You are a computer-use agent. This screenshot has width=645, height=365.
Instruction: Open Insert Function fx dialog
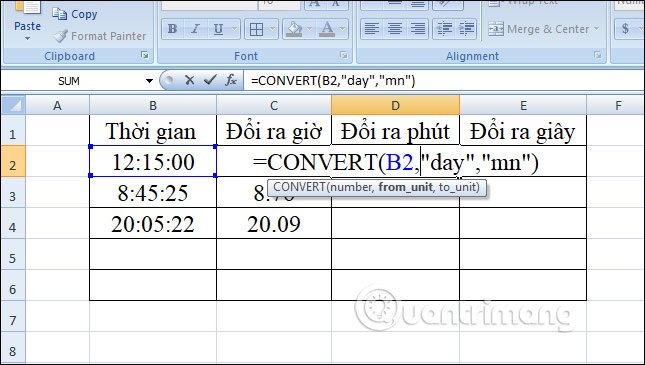tap(231, 80)
